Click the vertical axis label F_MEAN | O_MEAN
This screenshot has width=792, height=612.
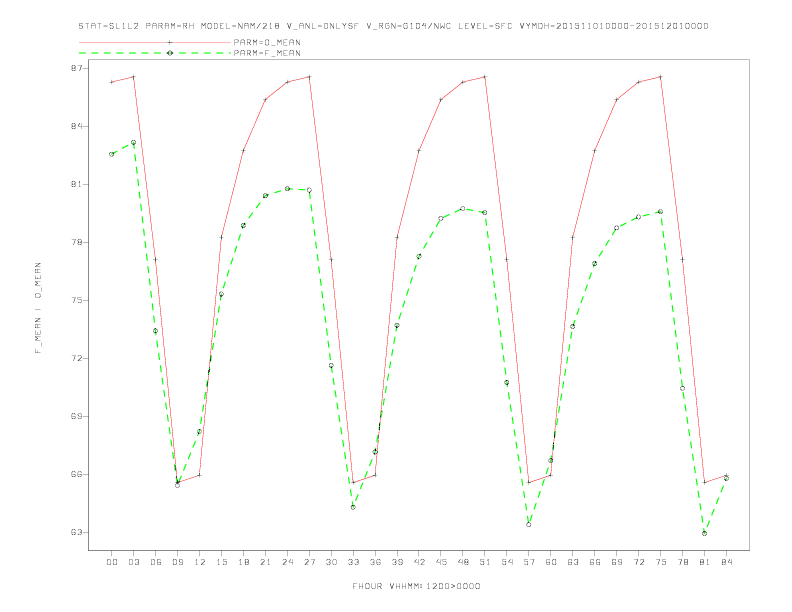coord(38,308)
